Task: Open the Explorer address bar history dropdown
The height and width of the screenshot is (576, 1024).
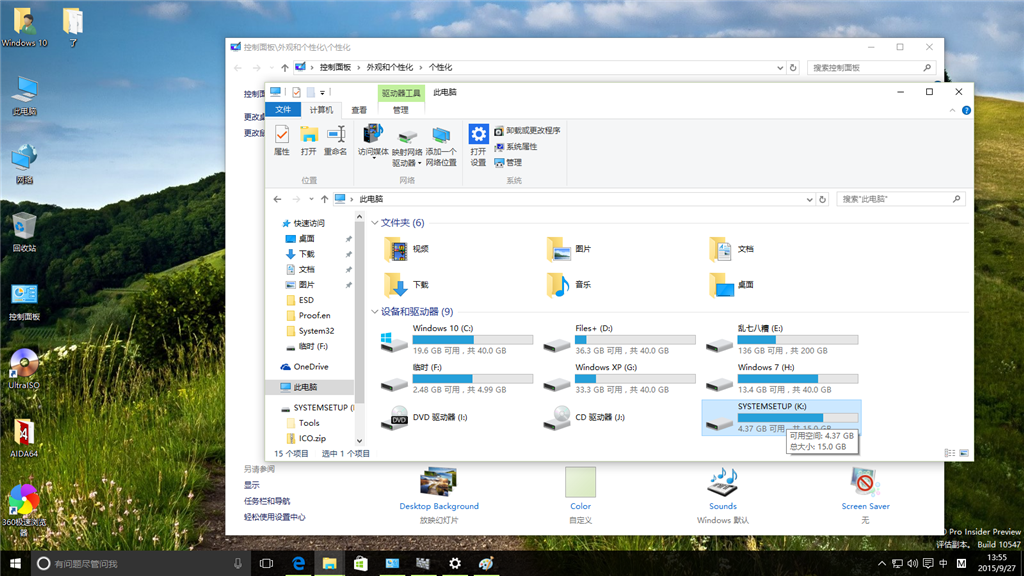Action: (x=809, y=199)
